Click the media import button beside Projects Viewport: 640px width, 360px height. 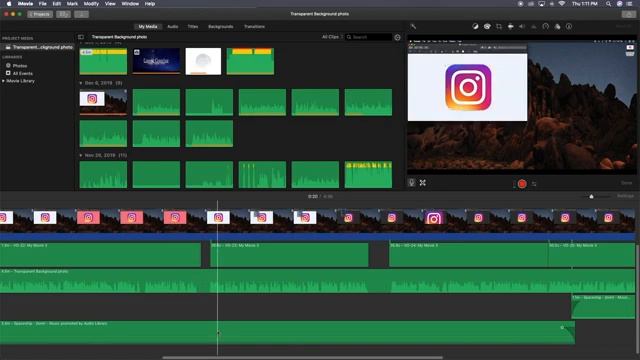(63, 14)
